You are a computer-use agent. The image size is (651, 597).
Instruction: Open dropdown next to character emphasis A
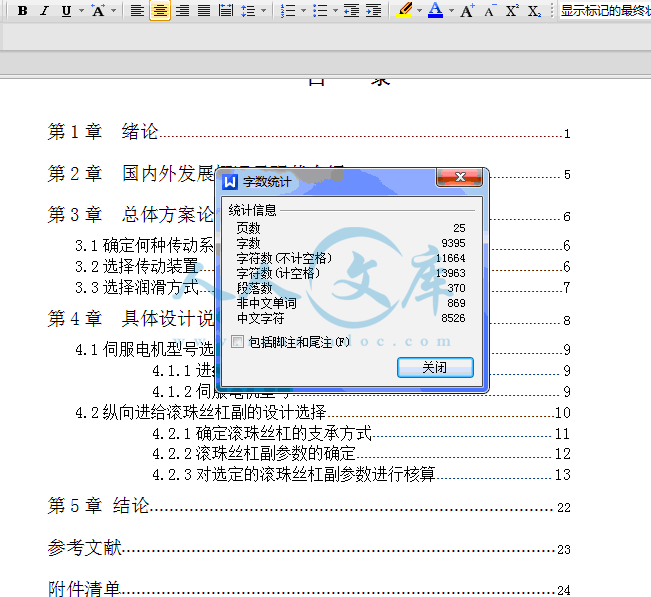coord(114,10)
